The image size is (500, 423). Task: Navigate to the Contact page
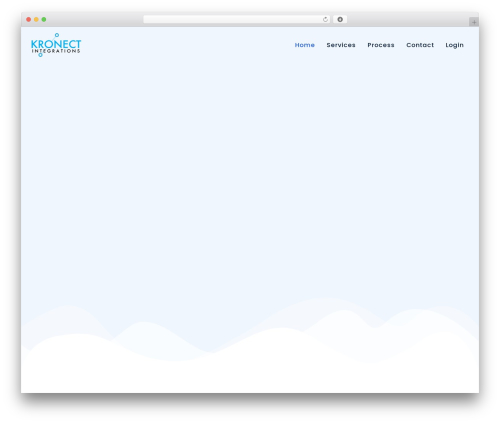click(420, 45)
